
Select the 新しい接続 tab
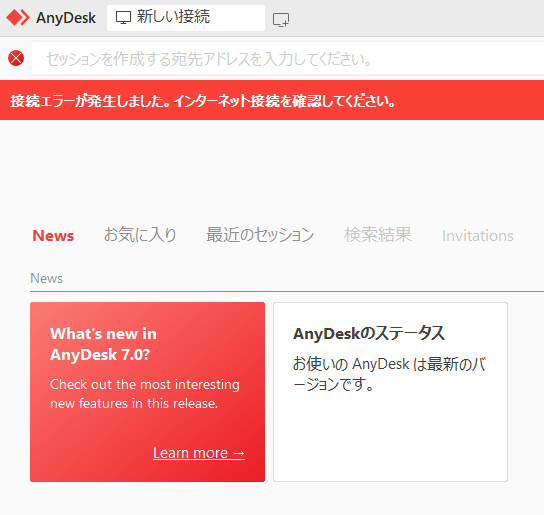point(186,18)
